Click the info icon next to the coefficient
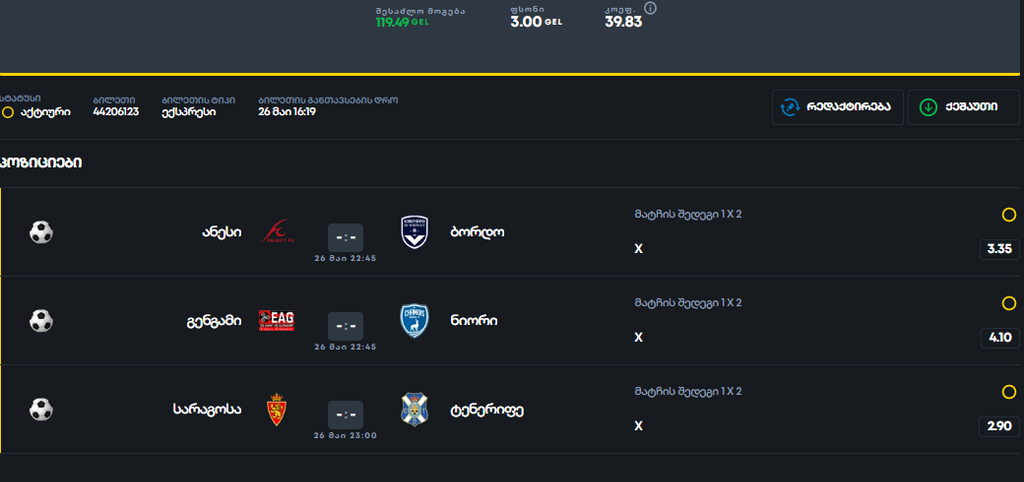 [650, 8]
